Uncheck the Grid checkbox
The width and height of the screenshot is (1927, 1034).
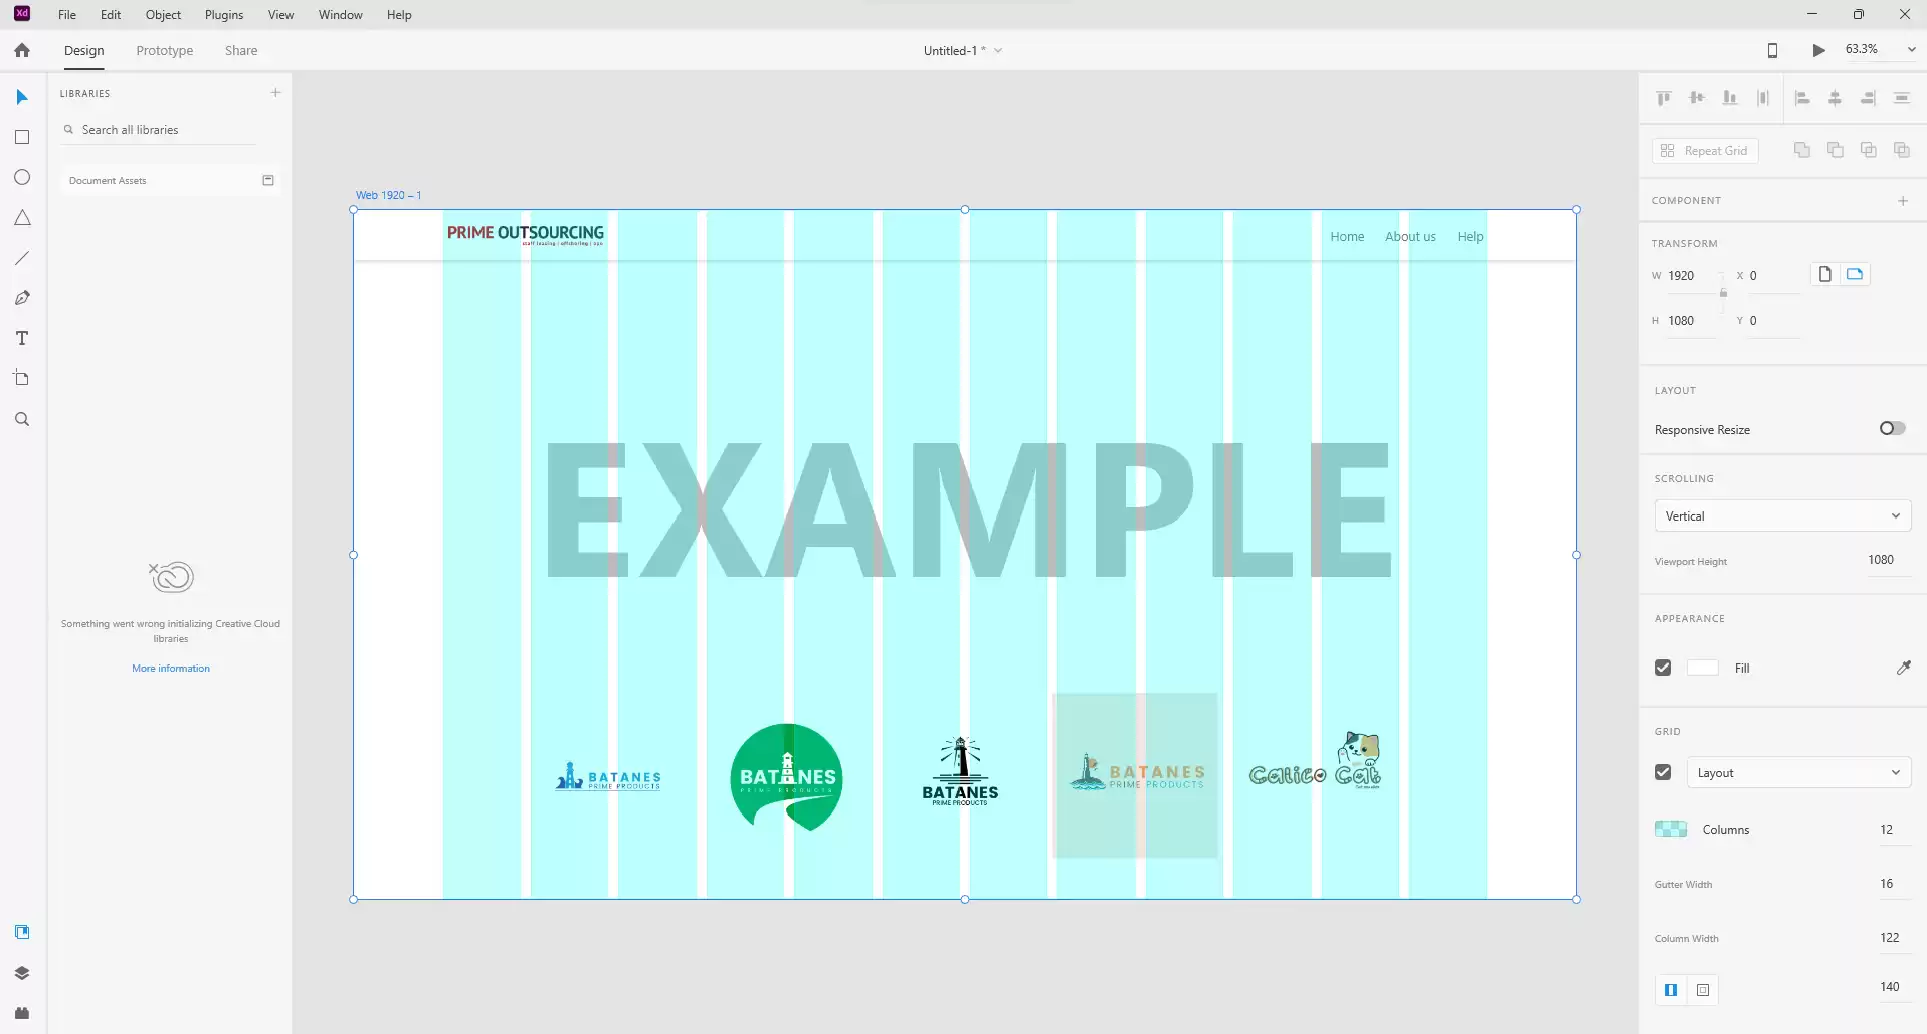pos(1663,772)
